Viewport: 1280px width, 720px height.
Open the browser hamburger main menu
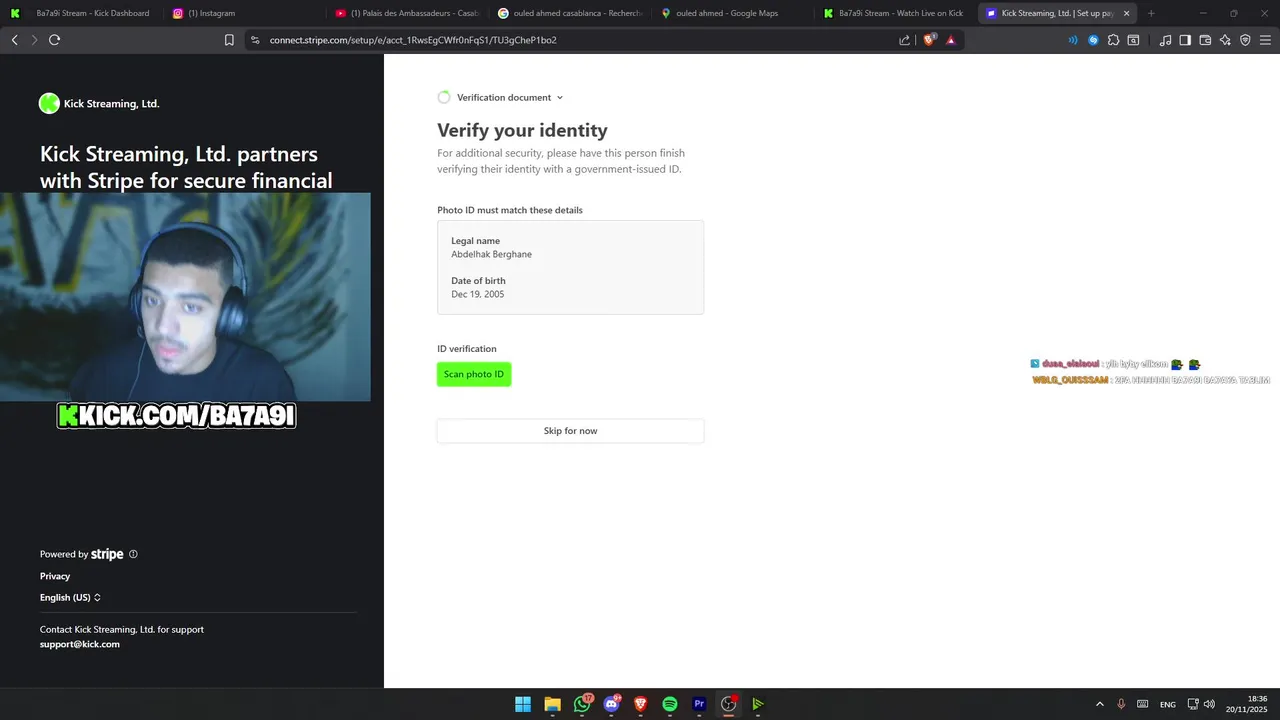[x=1265, y=40]
